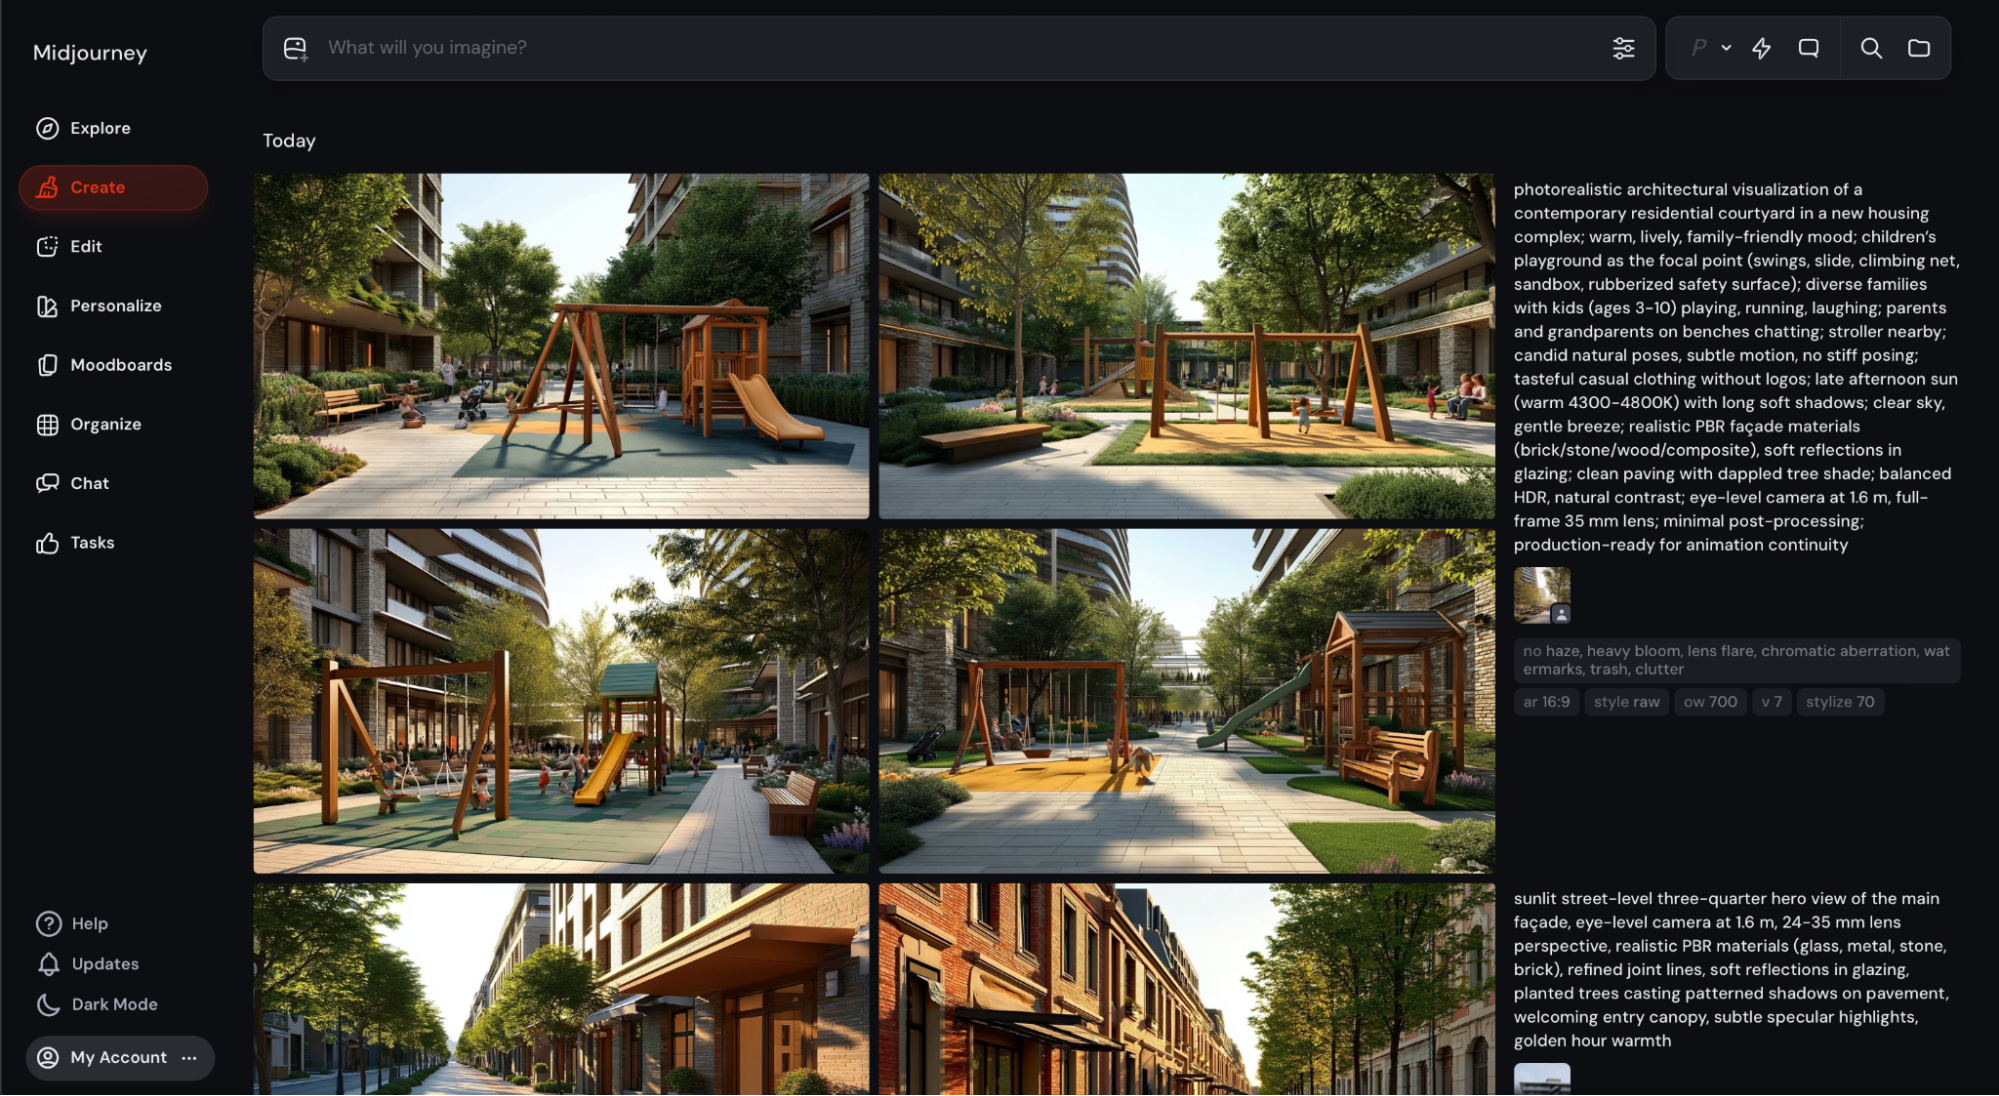This screenshot has width=1999, height=1096.
Task: Open the folders icon in top bar
Action: 1918,48
